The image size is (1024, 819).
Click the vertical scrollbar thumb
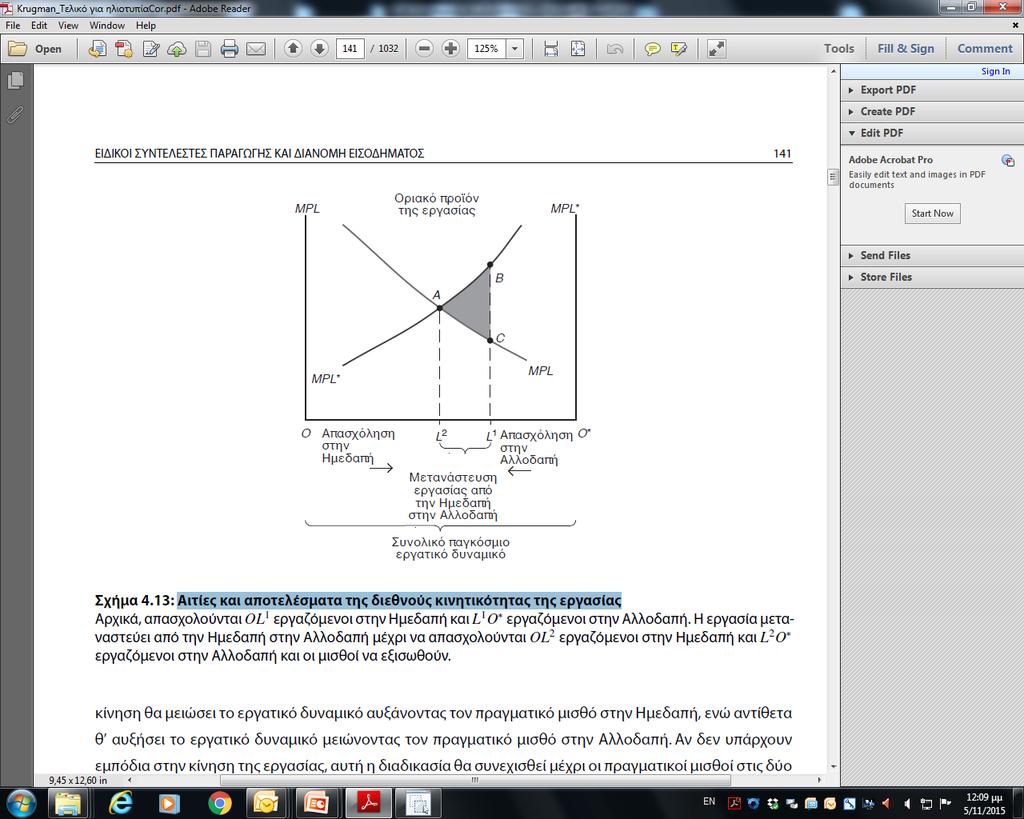coord(833,176)
